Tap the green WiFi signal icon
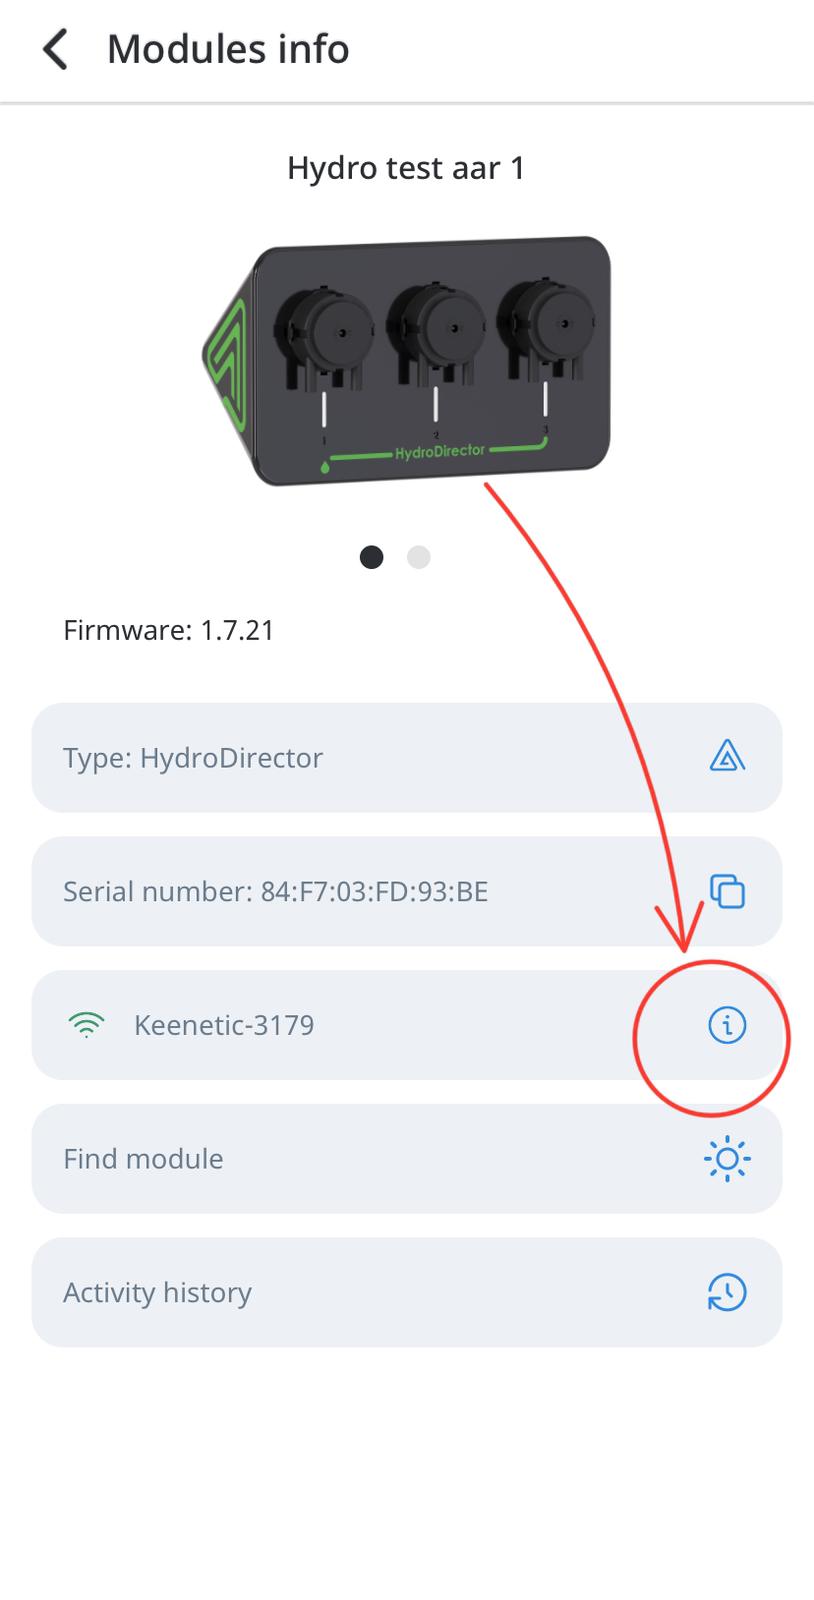This screenshot has width=814, height=1600. (x=87, y=1025)
